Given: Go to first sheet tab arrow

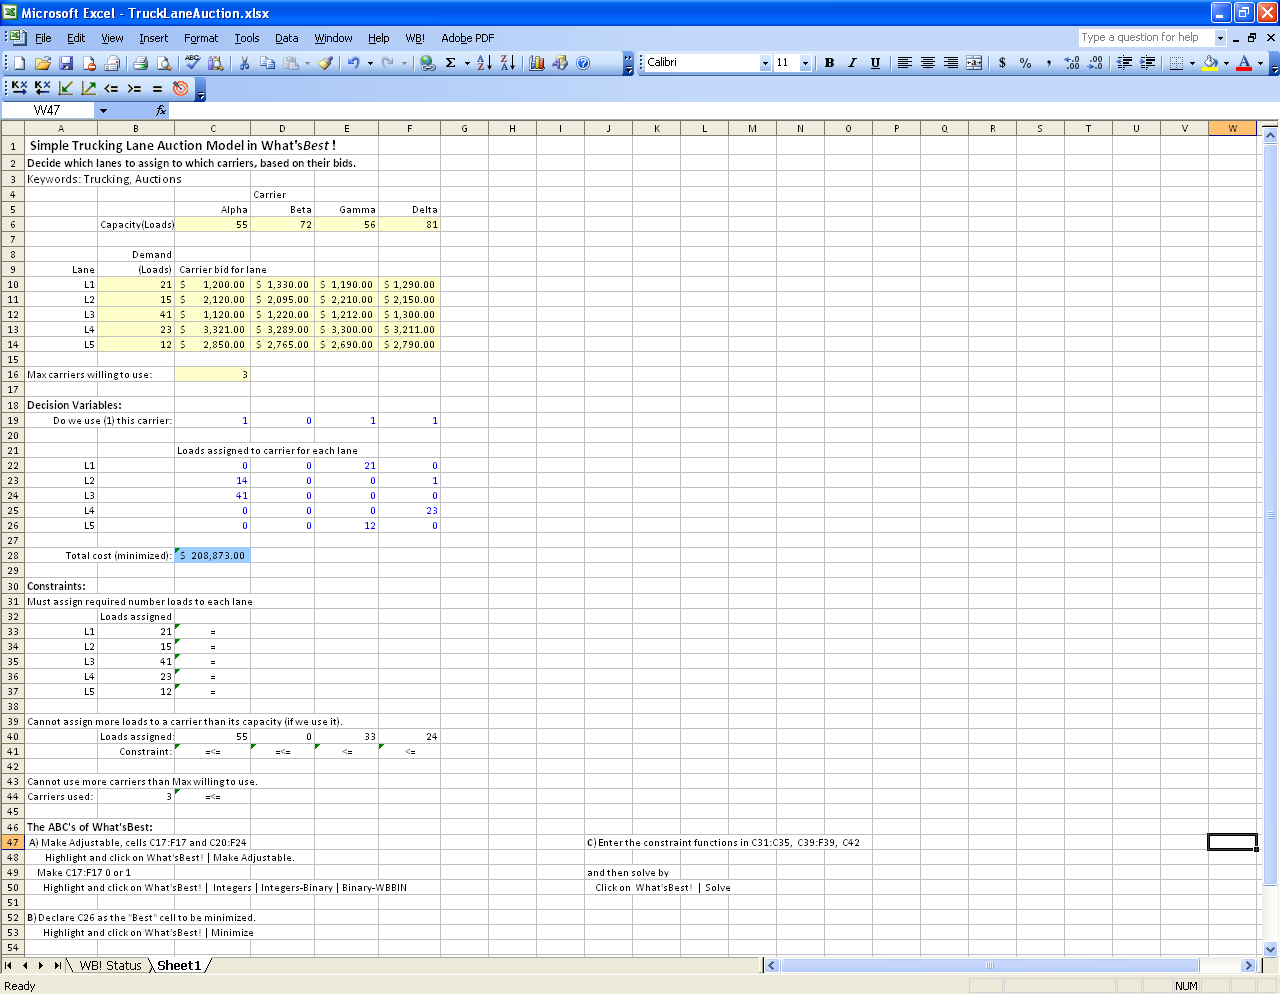Looking at the screenshot, I should coord(9,965).
